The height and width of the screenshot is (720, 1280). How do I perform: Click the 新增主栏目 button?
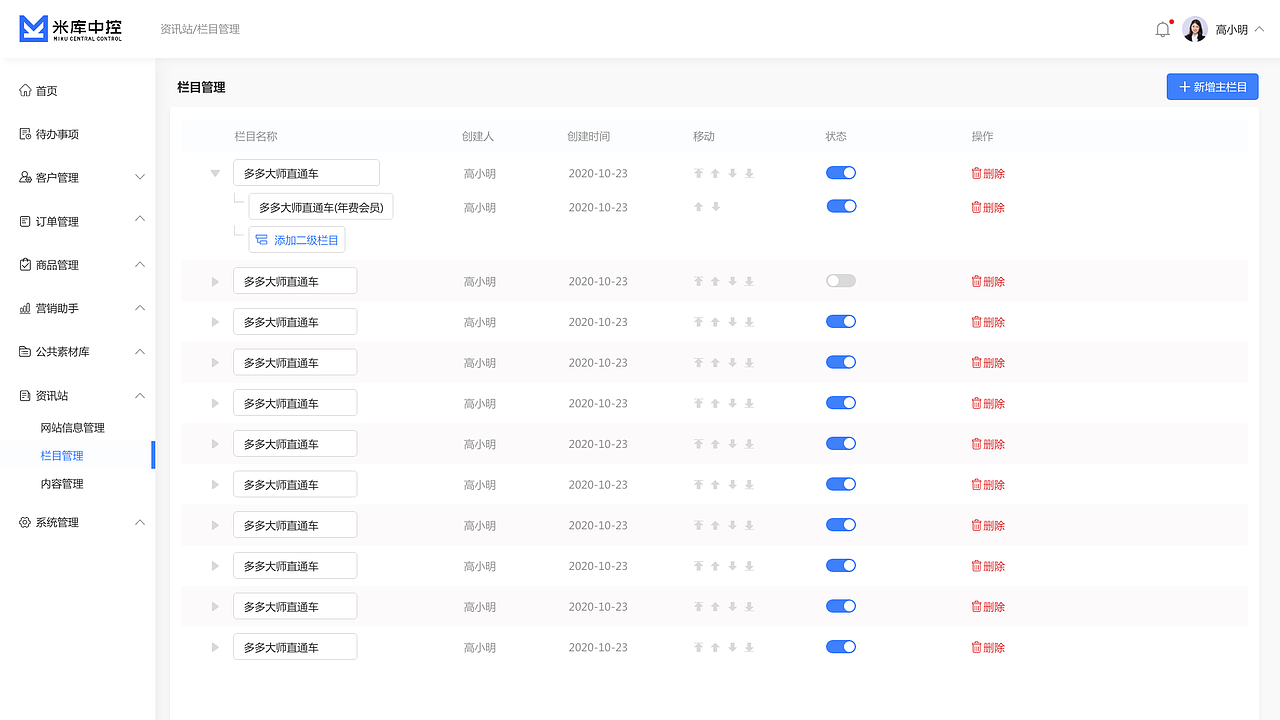(x=1212, y=87)
